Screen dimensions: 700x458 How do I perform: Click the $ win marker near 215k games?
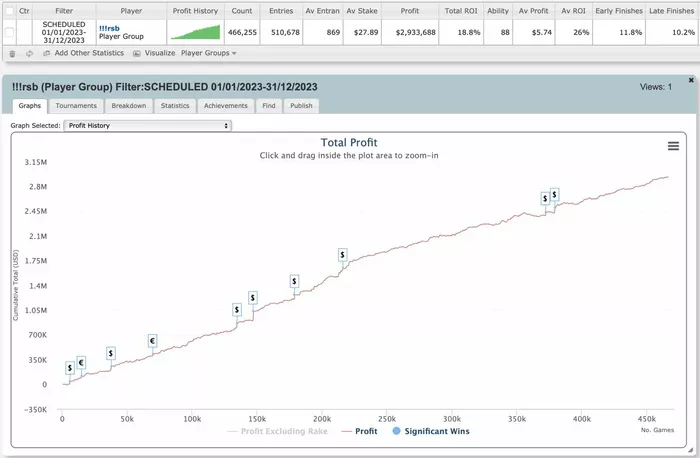click(x=342, y=255)
